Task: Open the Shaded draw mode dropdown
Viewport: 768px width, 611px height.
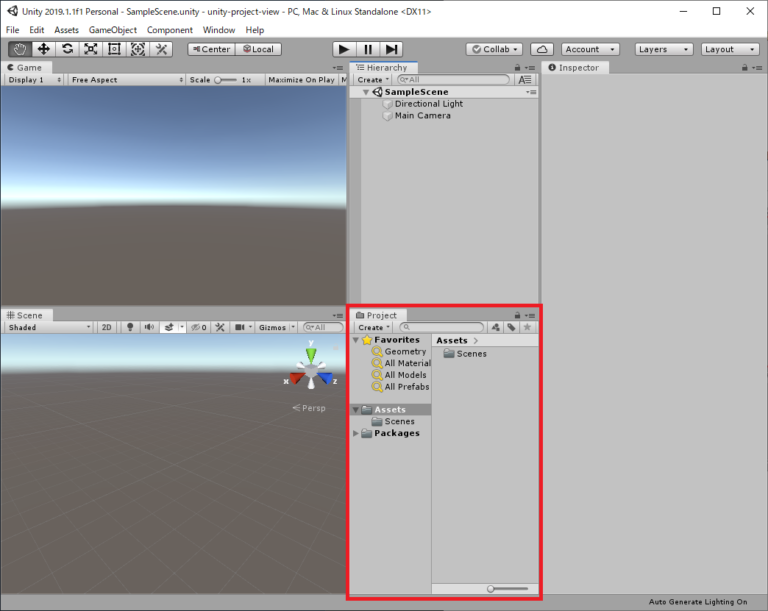Action: pos(49,327)
